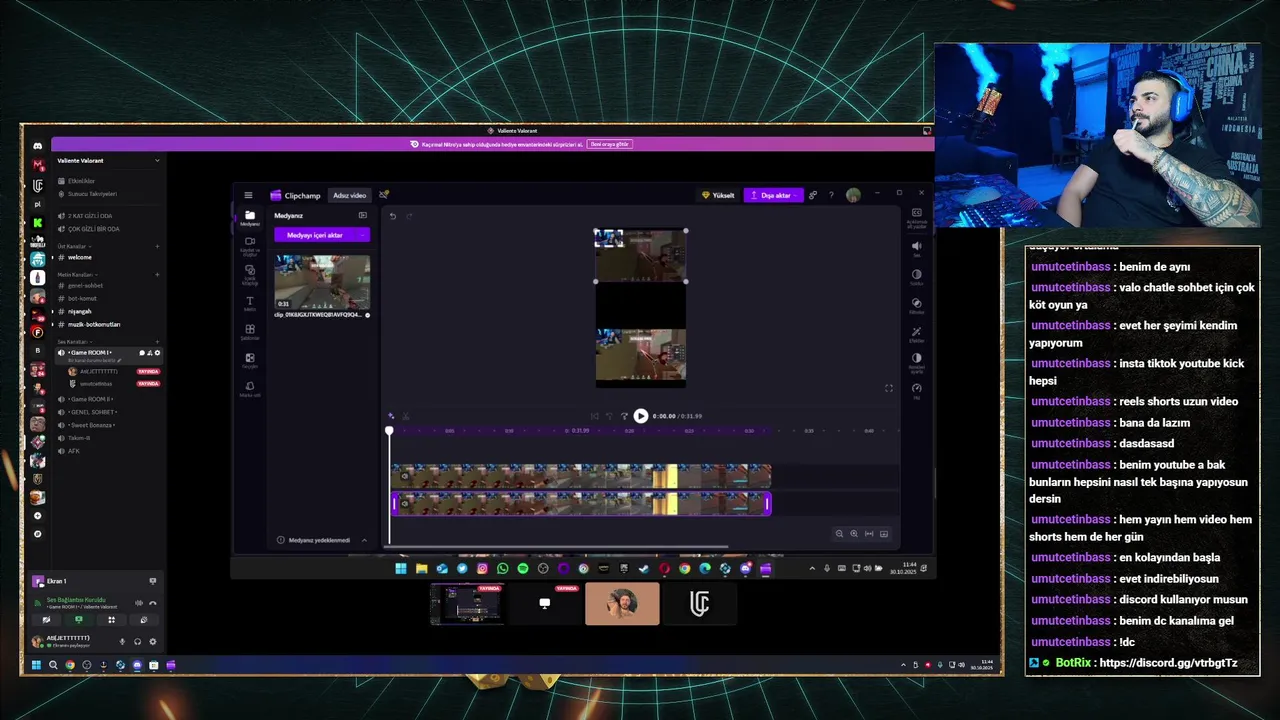Disconnect from Discord voice channel
The height and width of the screenshot is (720, 1280).
(x=153, y=603)
